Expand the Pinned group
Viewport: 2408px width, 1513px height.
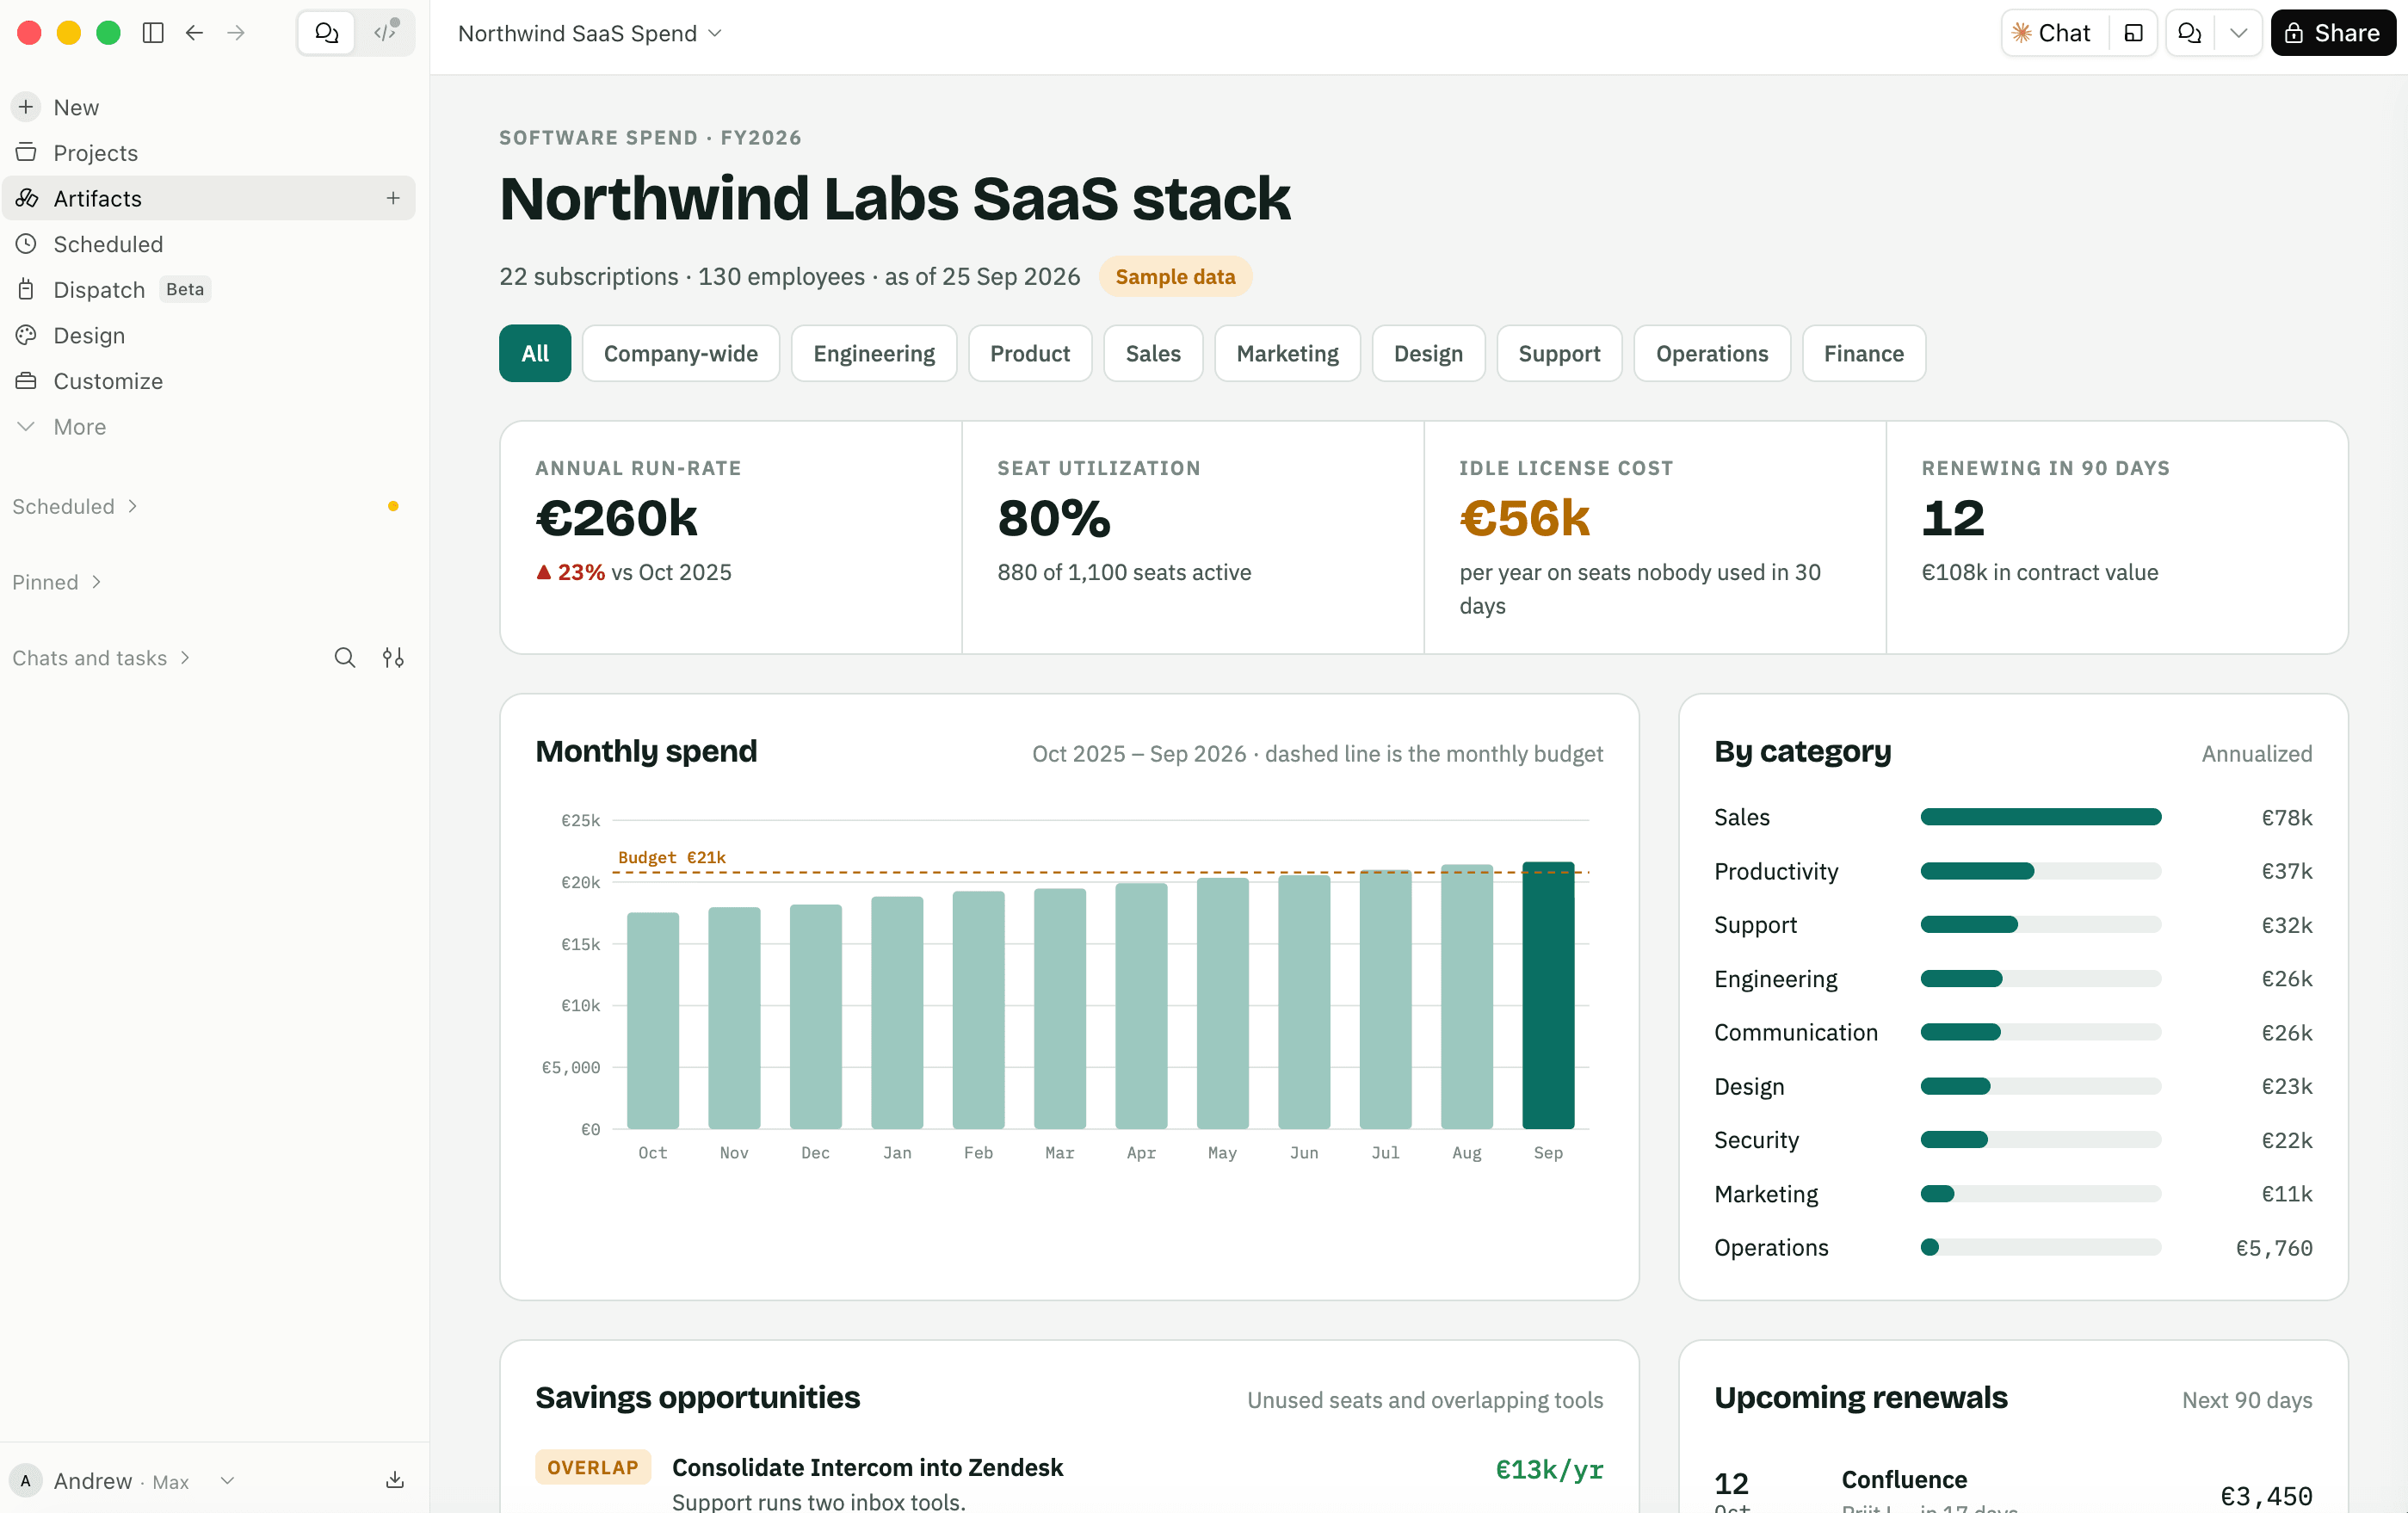point(57,582)
